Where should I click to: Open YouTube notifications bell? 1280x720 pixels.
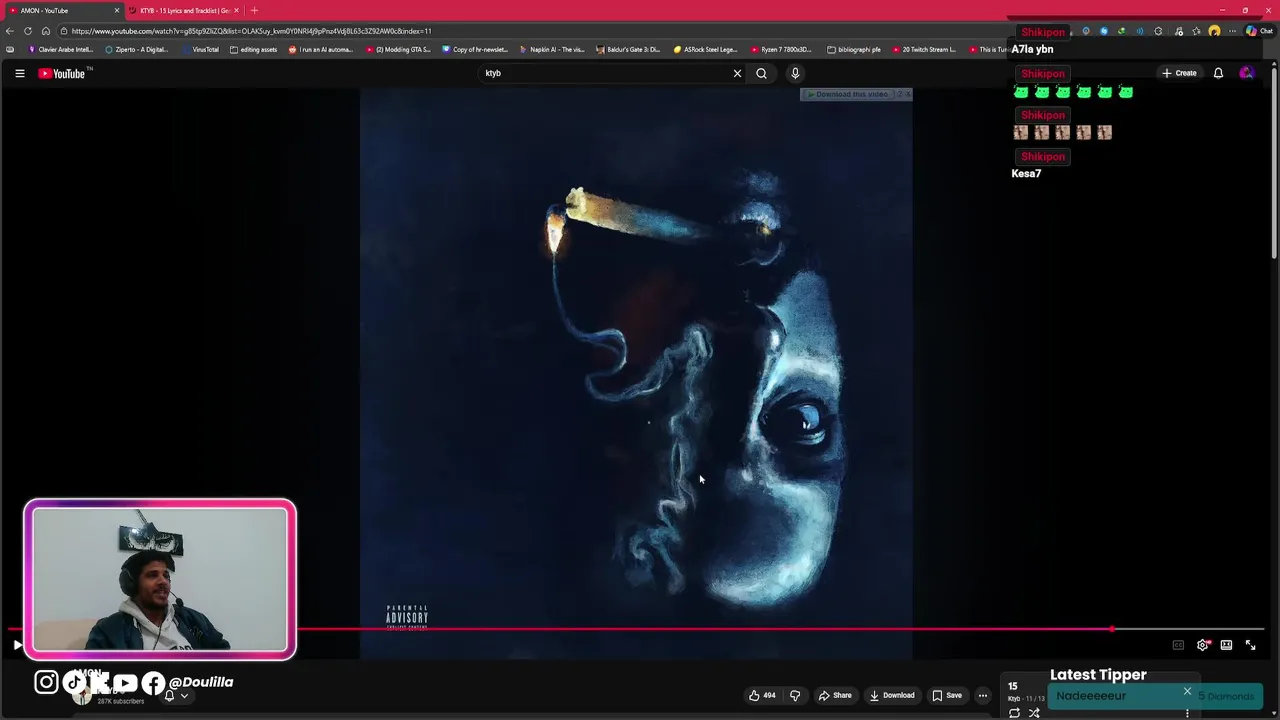point(1218,73)
